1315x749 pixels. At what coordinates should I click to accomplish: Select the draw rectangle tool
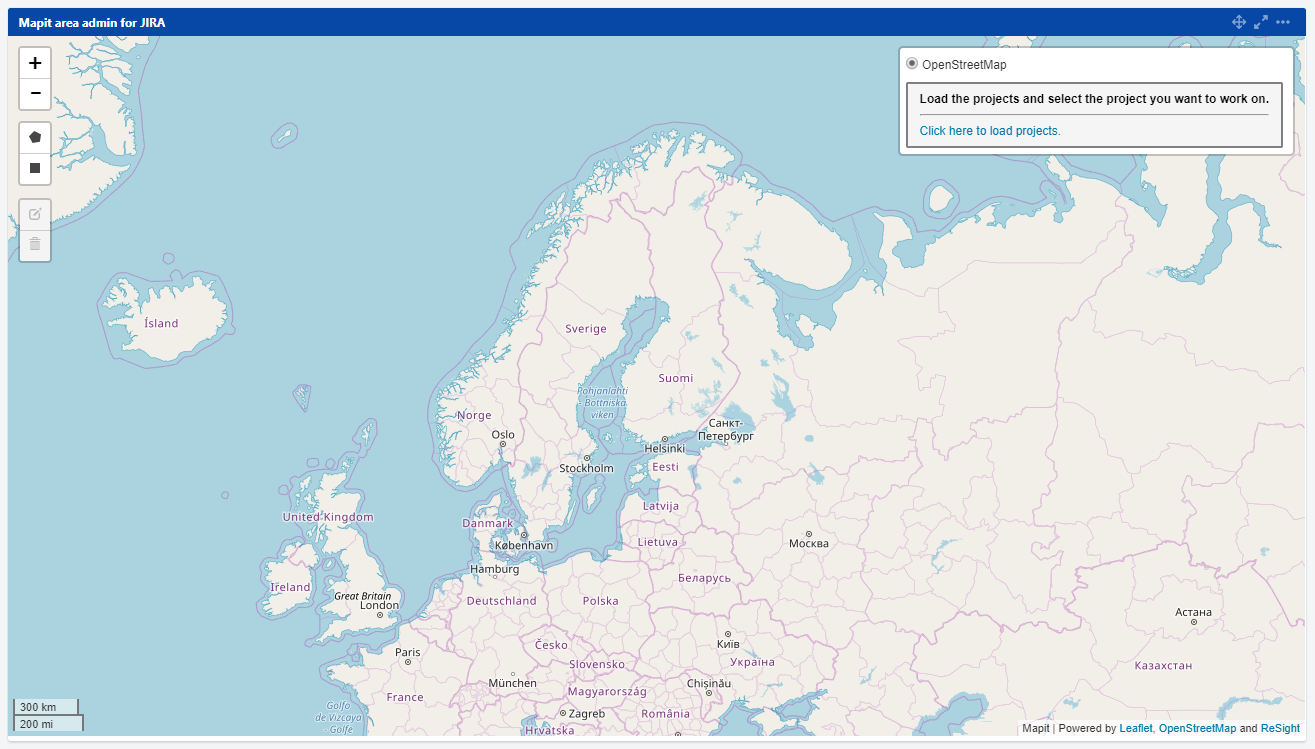click(35, 168)
